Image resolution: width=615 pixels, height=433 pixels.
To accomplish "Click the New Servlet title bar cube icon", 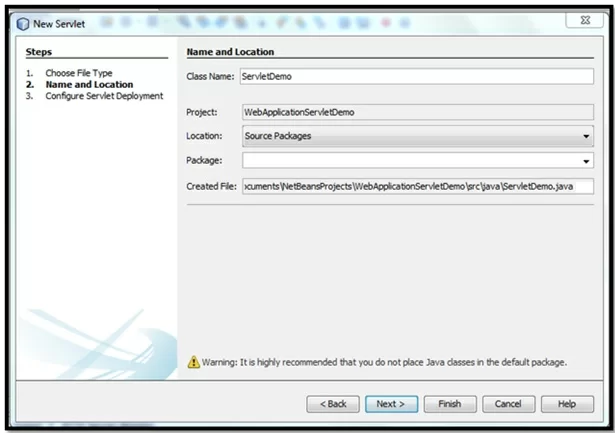I will tap(23, 24).
